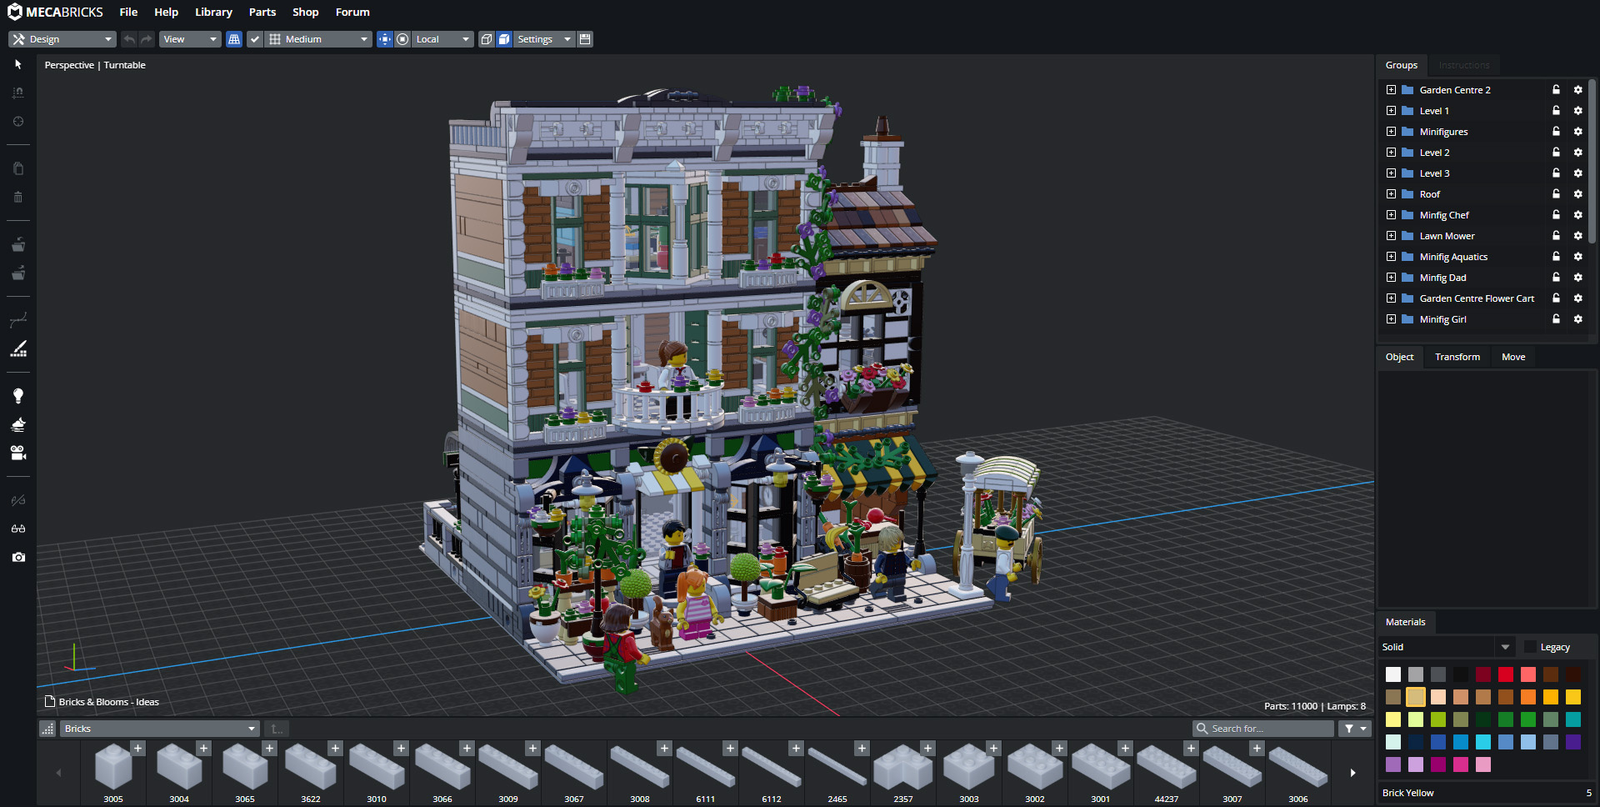Add brick 3005 using its plus button
Screen dimensions: 1600x807
[x=138, y=748]
